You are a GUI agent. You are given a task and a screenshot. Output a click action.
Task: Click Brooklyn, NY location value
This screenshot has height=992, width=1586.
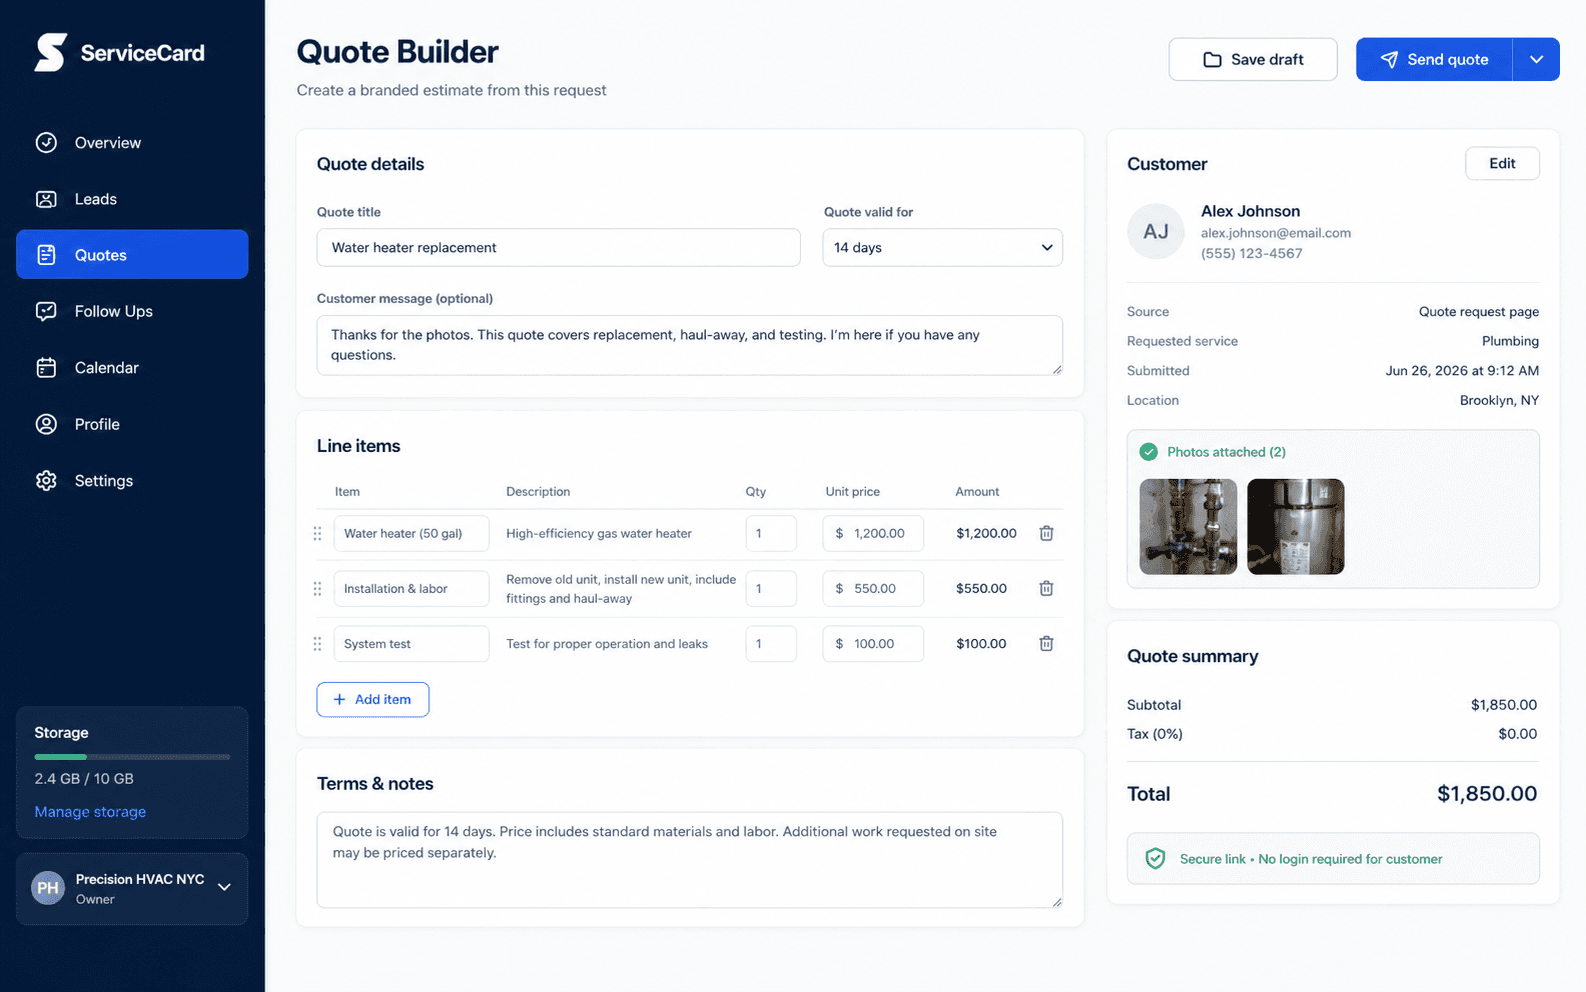(1499, 400)
